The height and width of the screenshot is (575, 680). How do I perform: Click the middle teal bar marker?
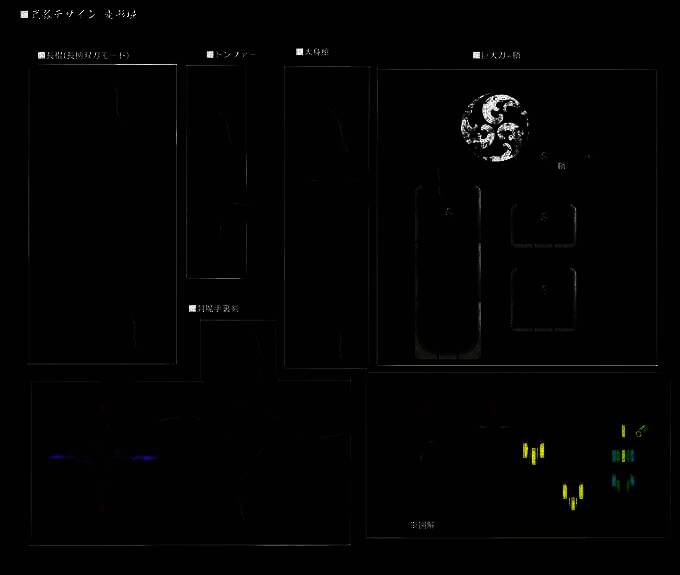623,456
